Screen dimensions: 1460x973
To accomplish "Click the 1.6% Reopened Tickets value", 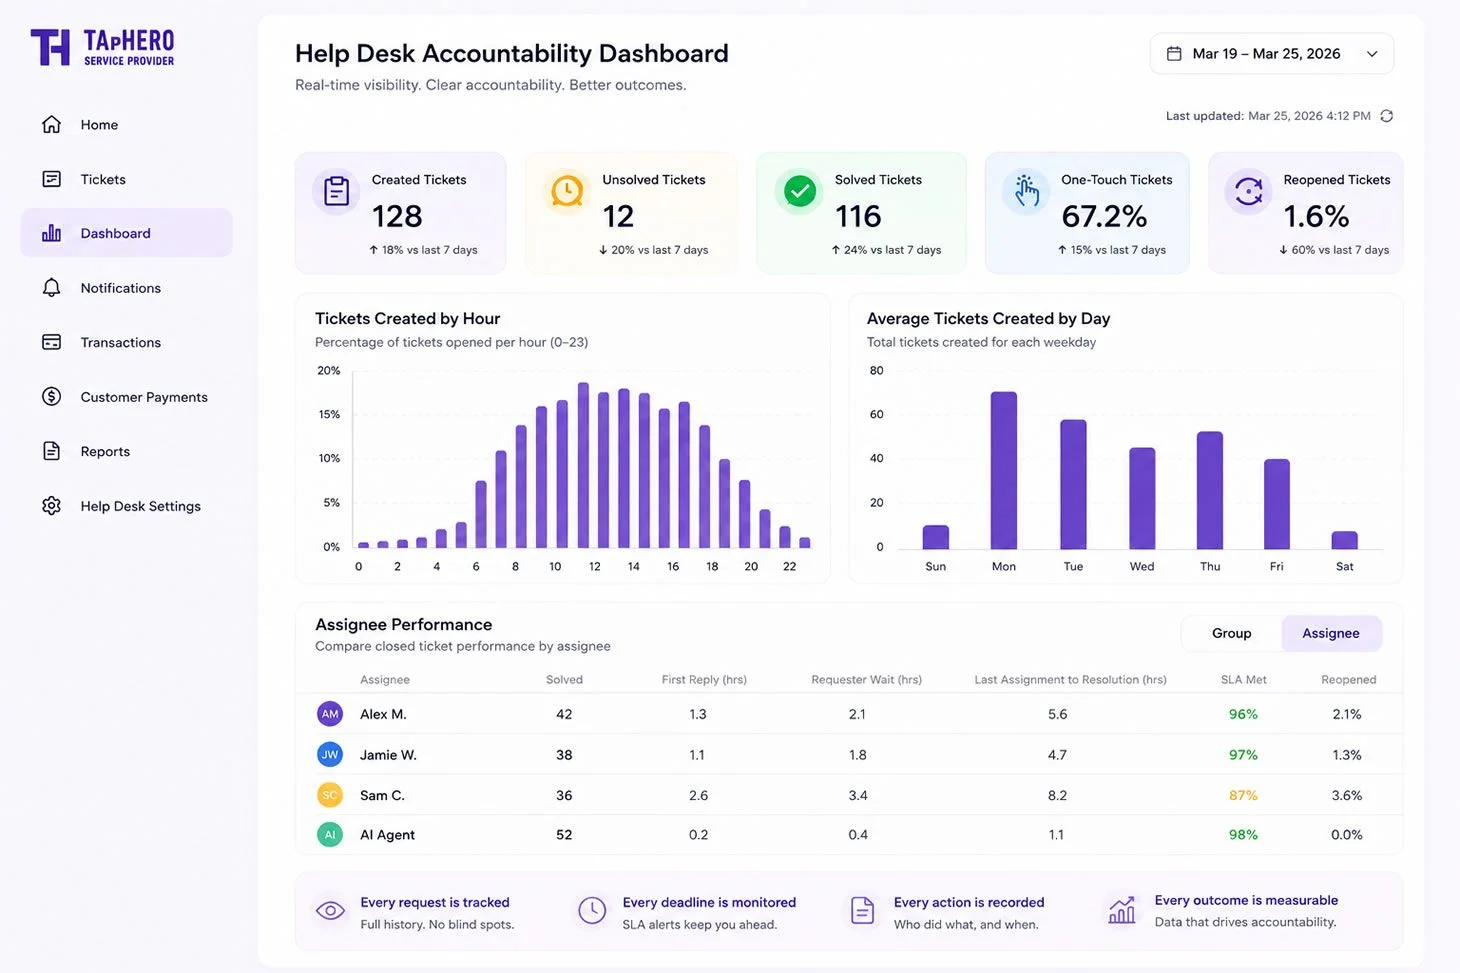I will 1316,216.
